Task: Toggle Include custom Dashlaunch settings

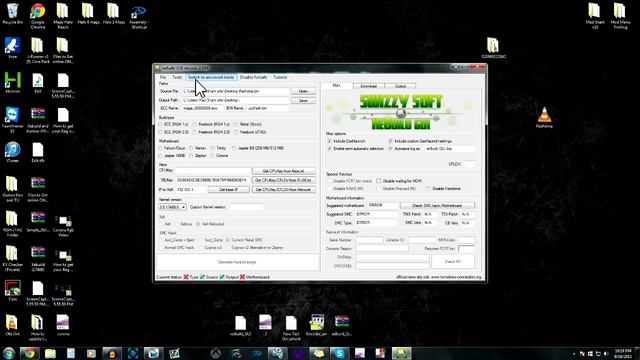Action: pyautogui.click(x=391, y=141)
